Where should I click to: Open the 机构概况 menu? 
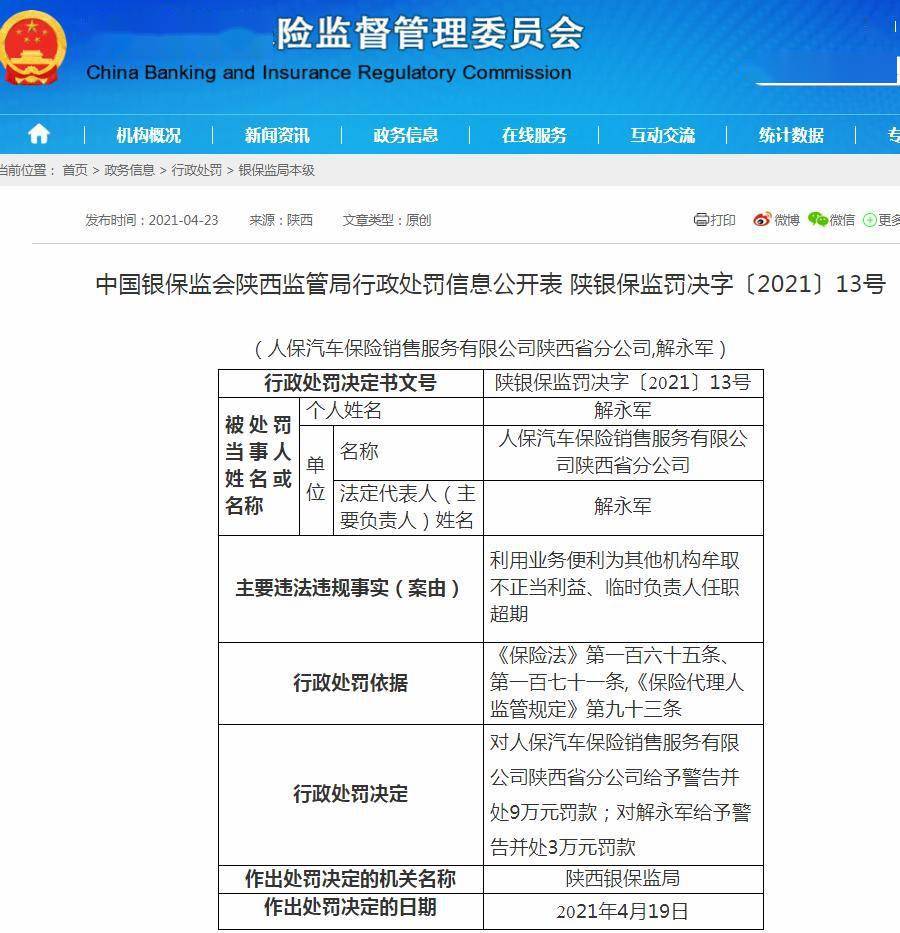[149, 135]
